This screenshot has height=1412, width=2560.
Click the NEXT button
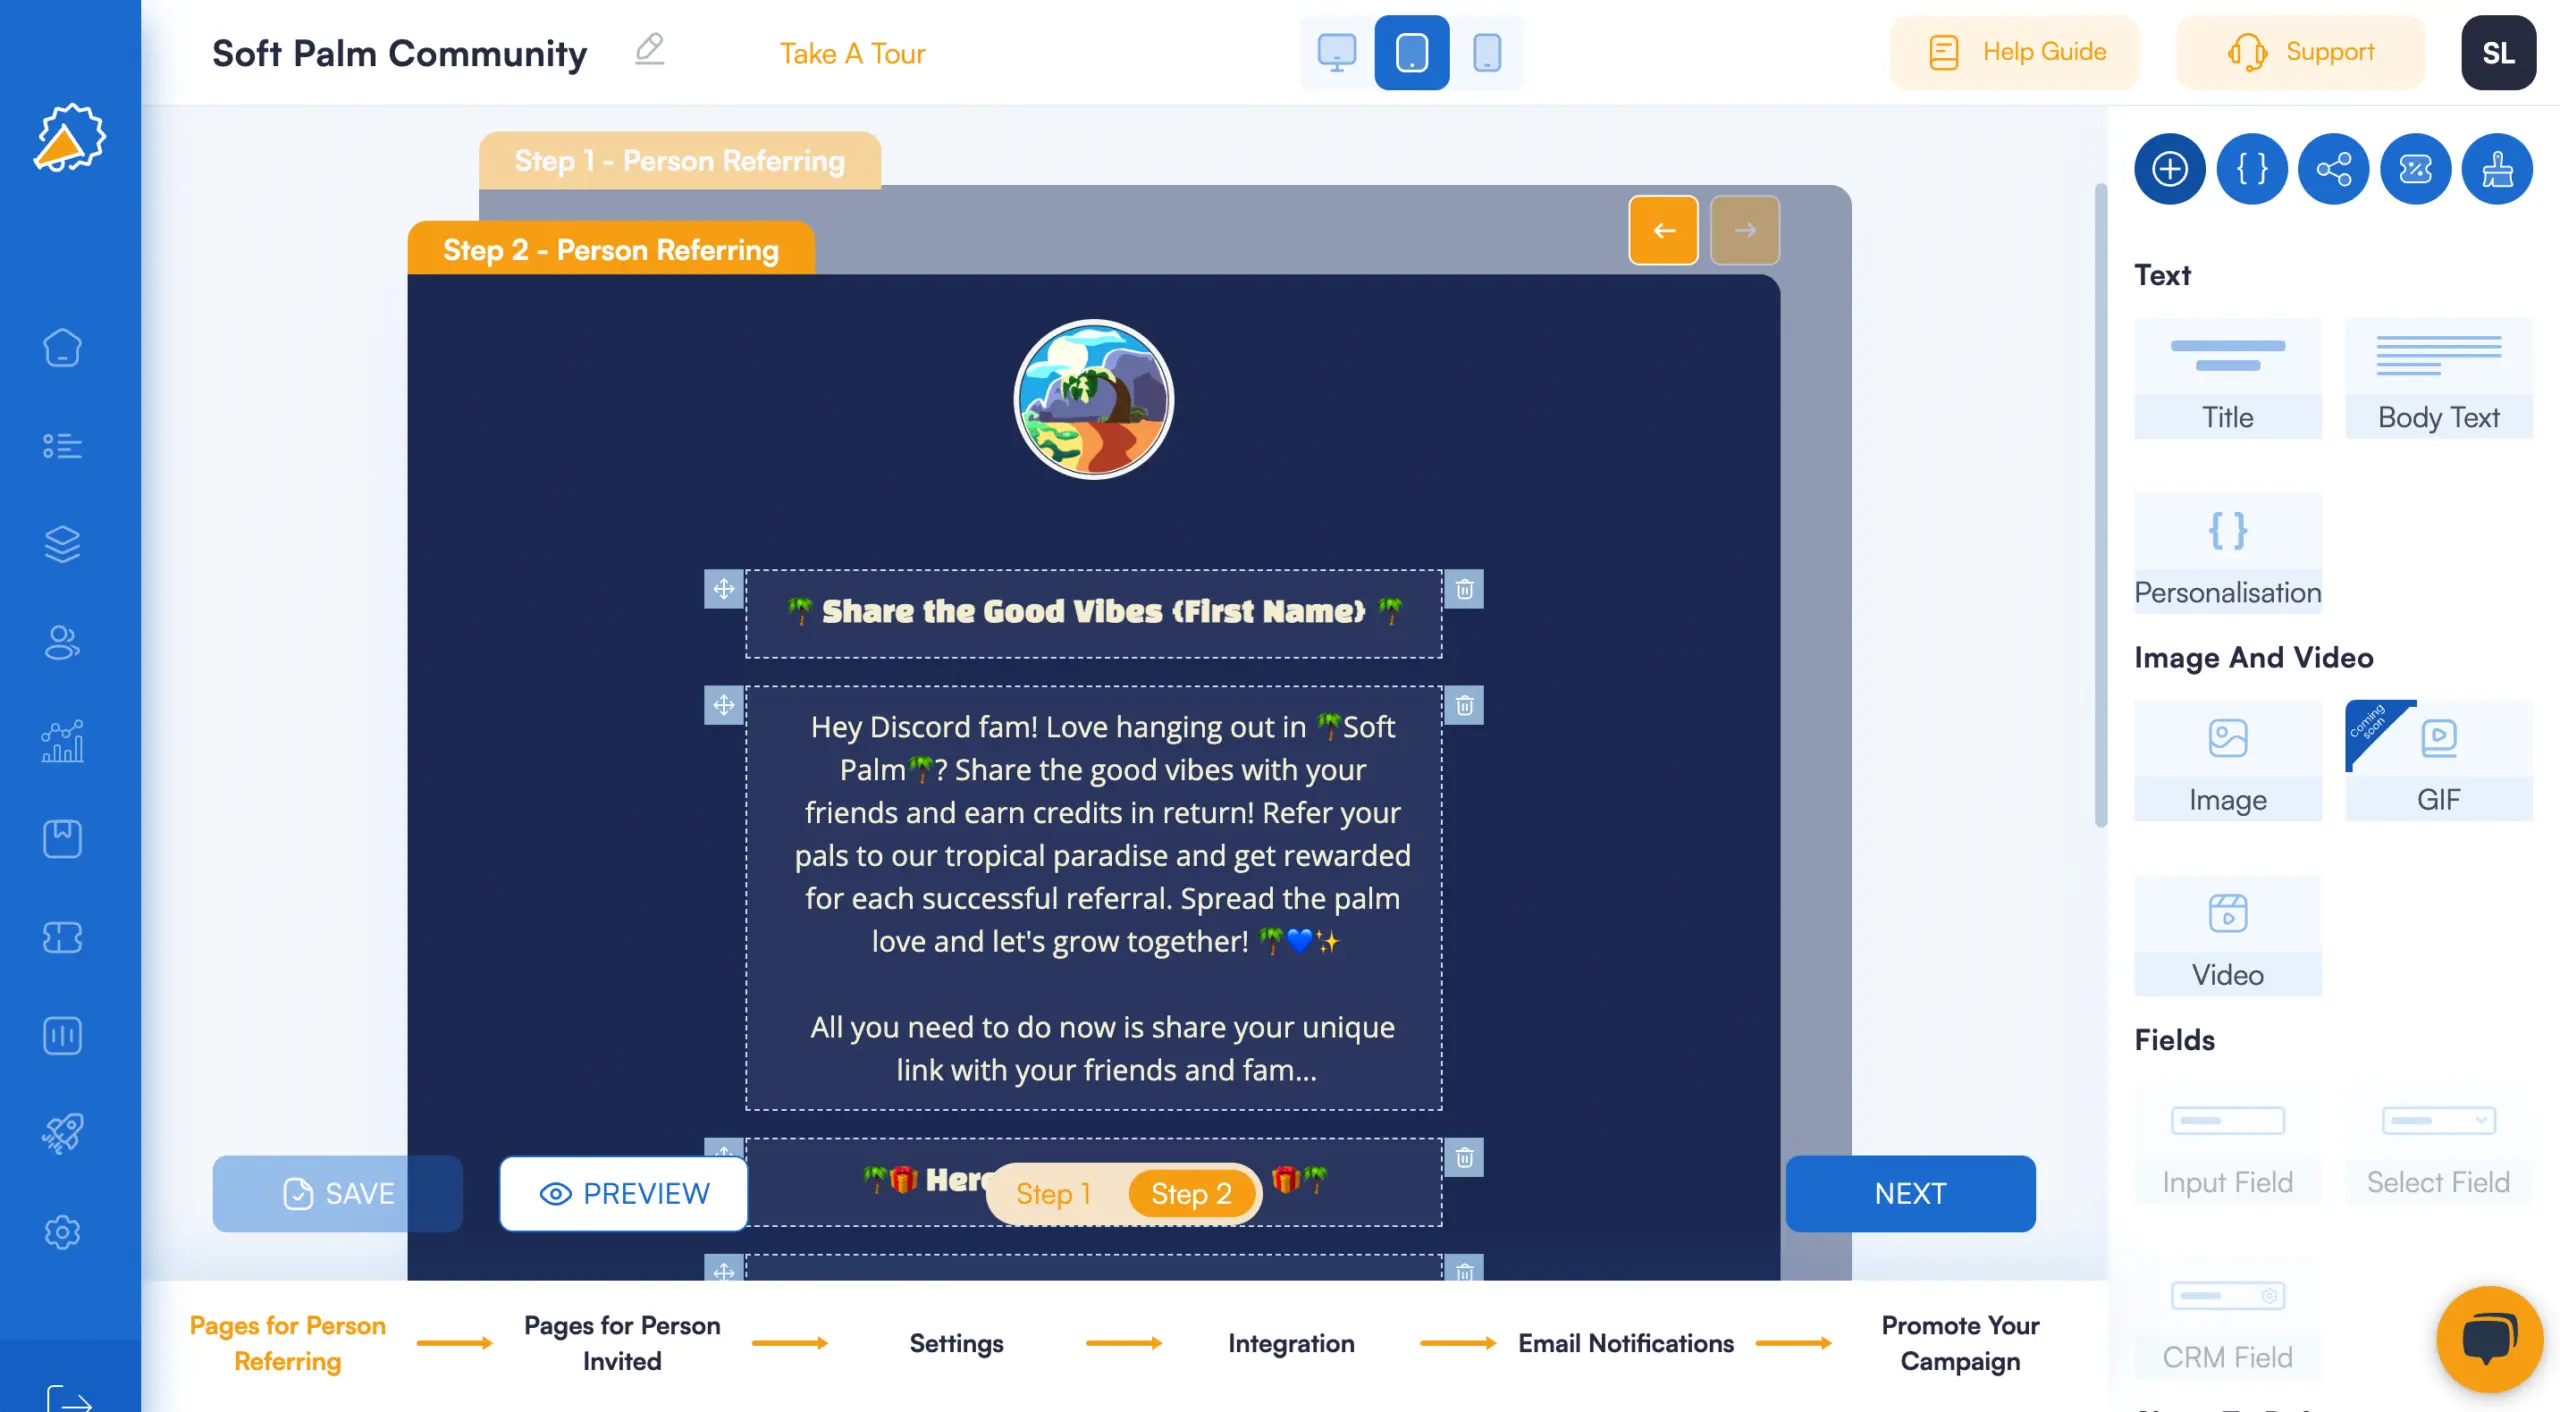click(x=1910, y=1193)
